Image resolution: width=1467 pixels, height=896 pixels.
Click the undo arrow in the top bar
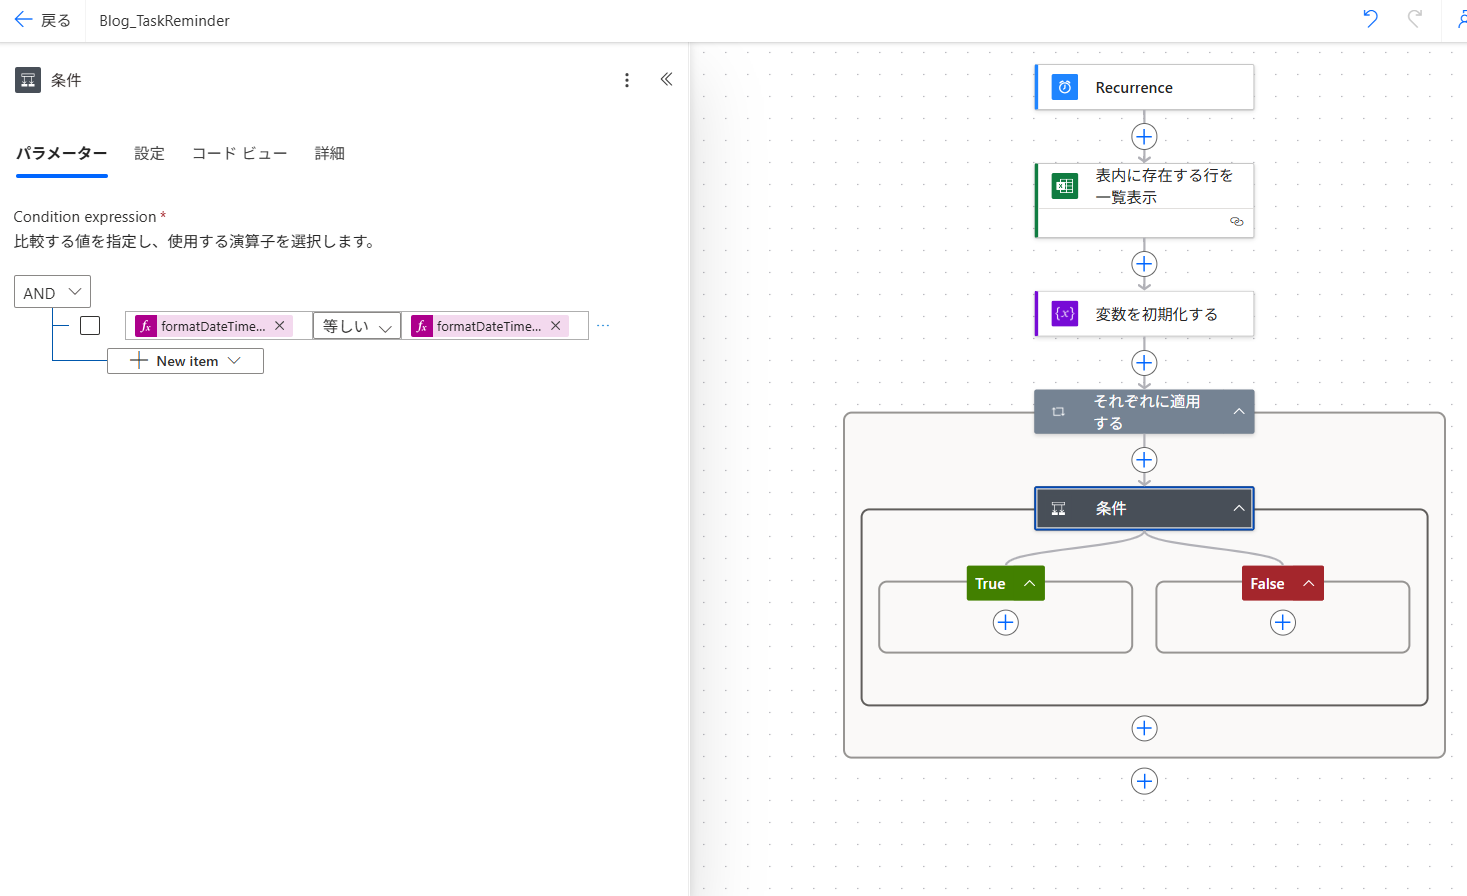[x=1370, y=19]
